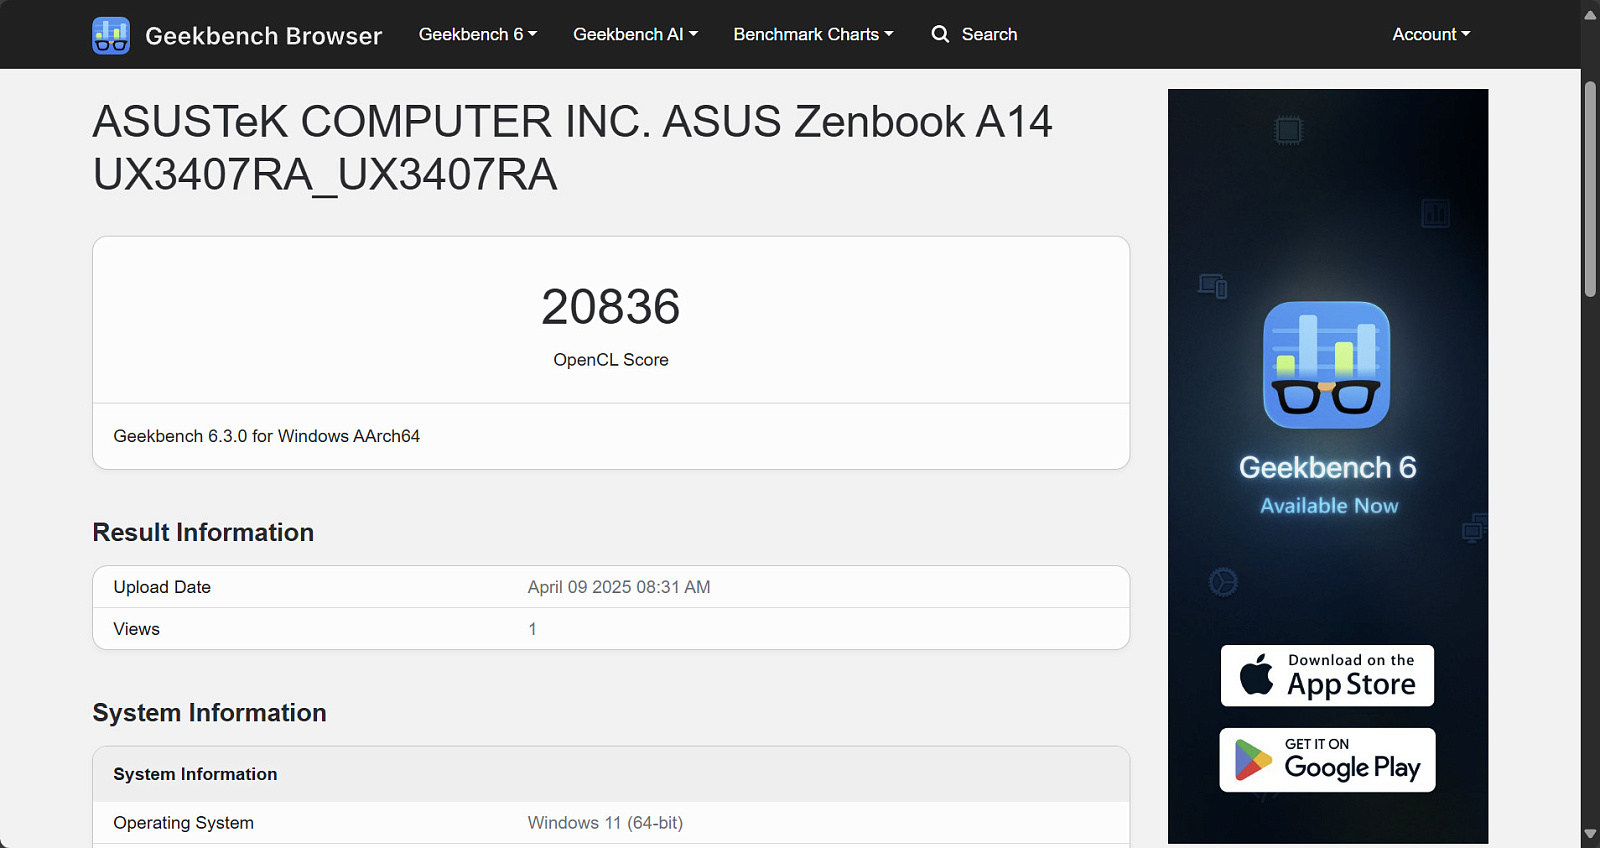Click Geekbench 6.3.0 for Windows AArch64 text
This screenshot has width=1600, height=848.
(267, 436)
